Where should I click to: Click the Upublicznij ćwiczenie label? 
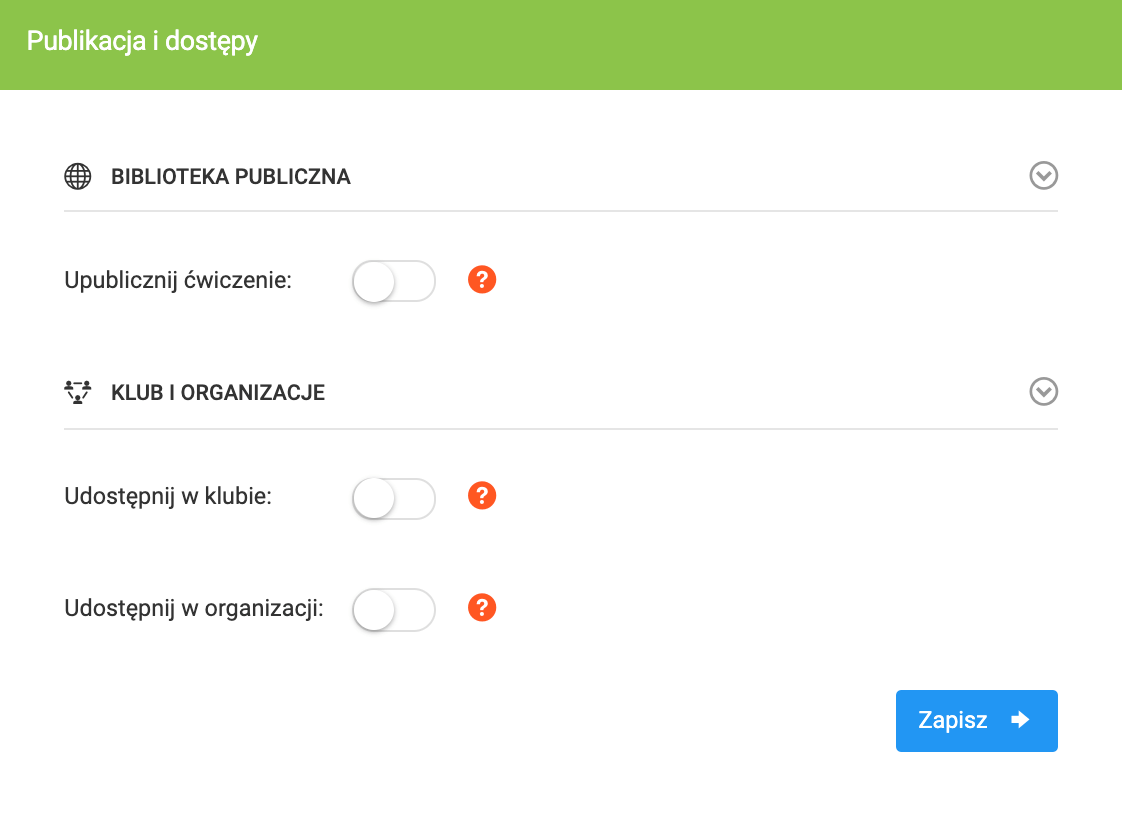pyautogui.click(x=177, y=280)
